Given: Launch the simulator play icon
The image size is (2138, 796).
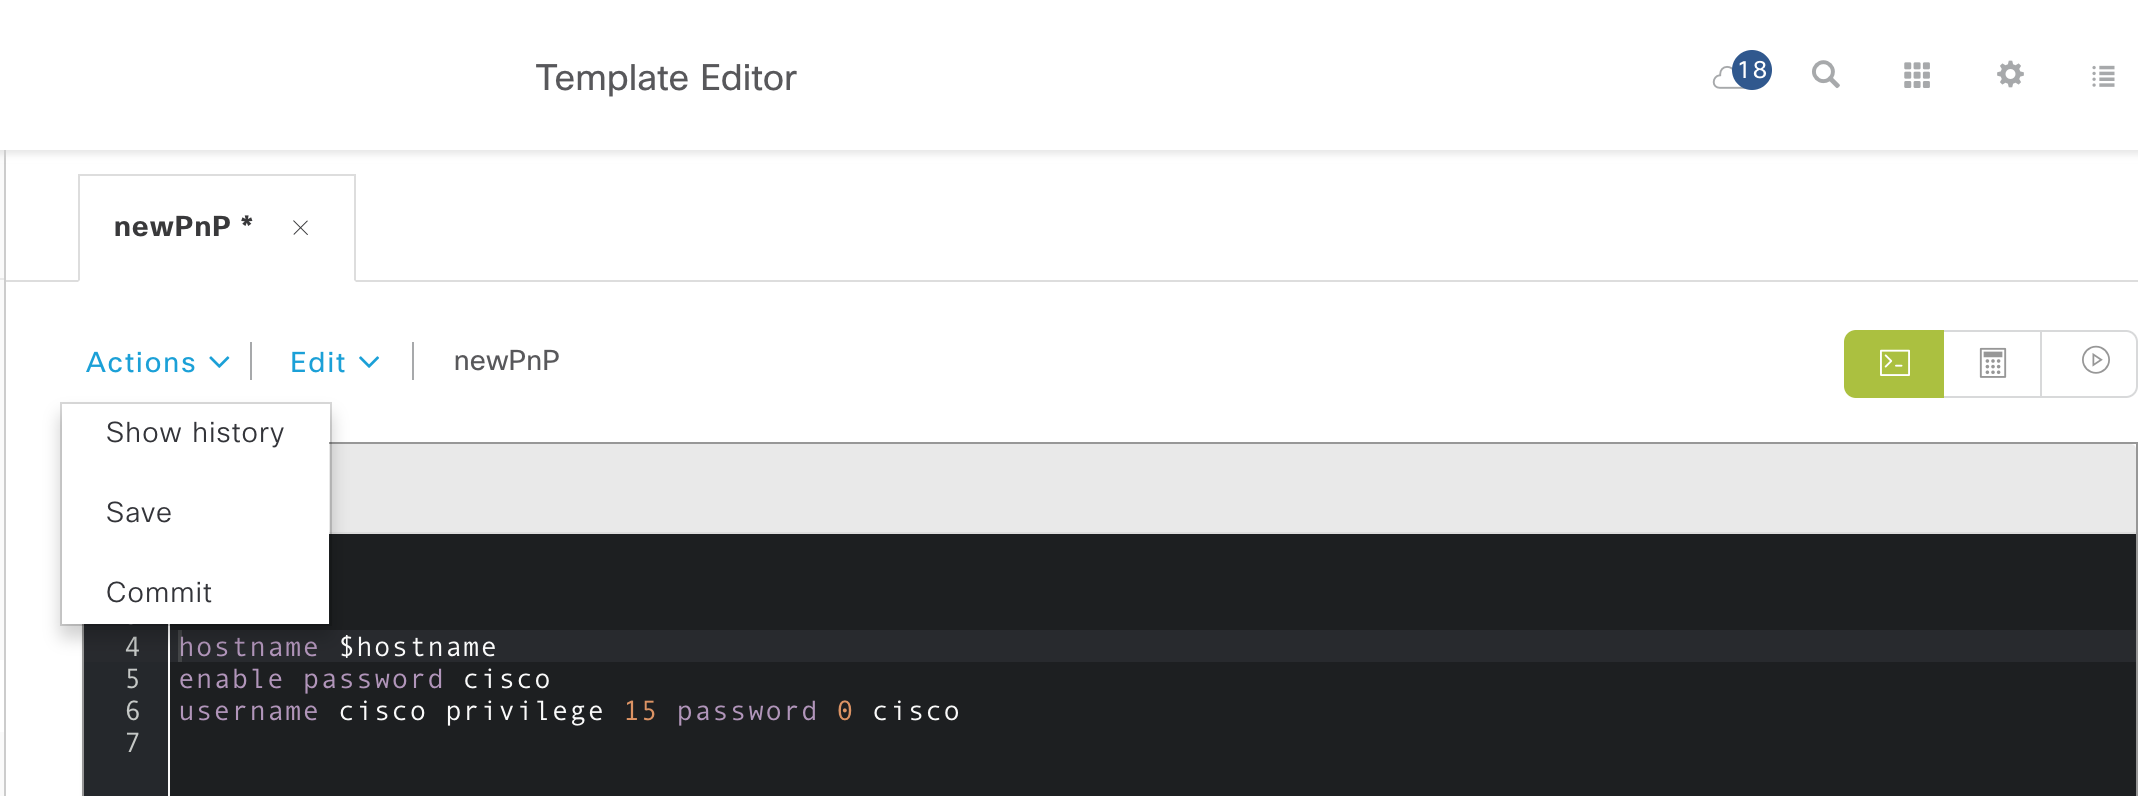Looking at the screenshot, I should [x=2095, y=361].
